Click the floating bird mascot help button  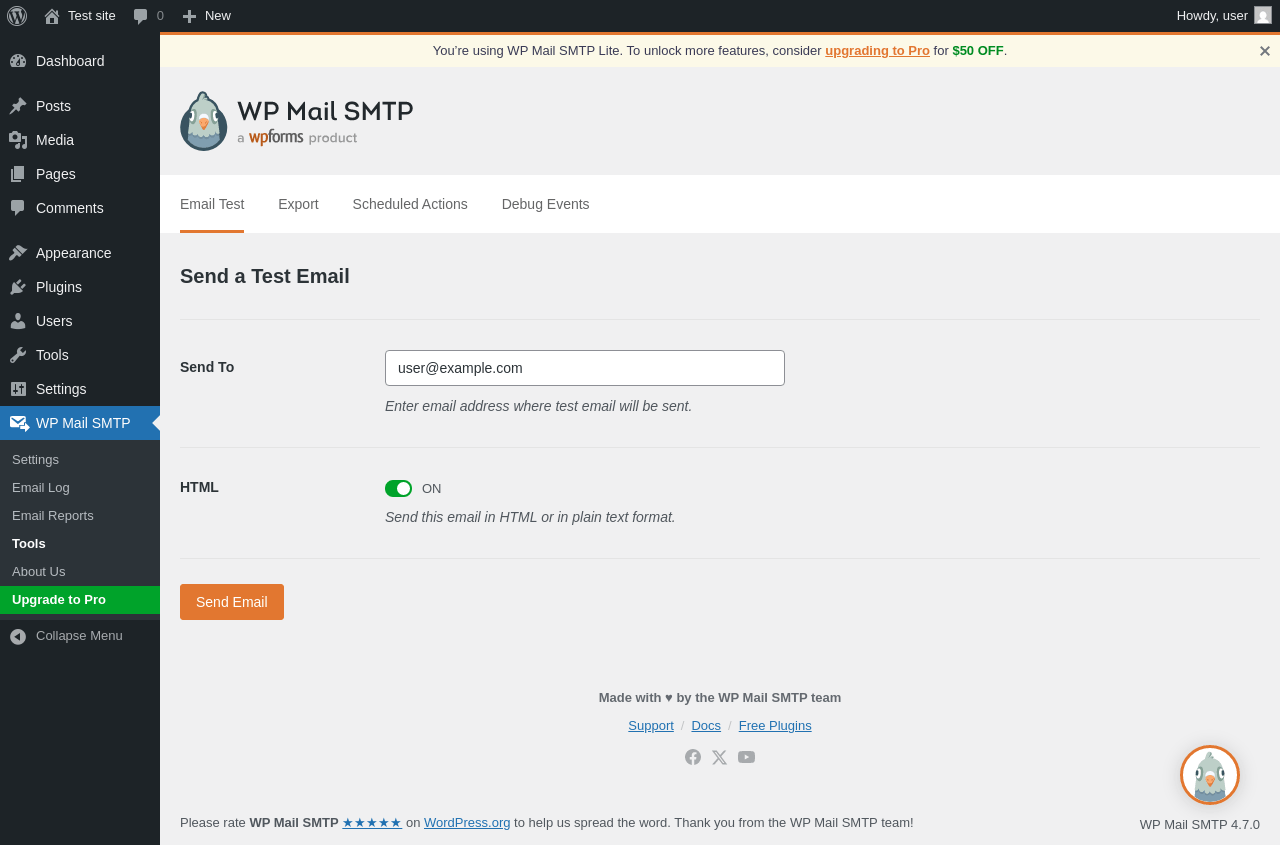[1210, 775]
